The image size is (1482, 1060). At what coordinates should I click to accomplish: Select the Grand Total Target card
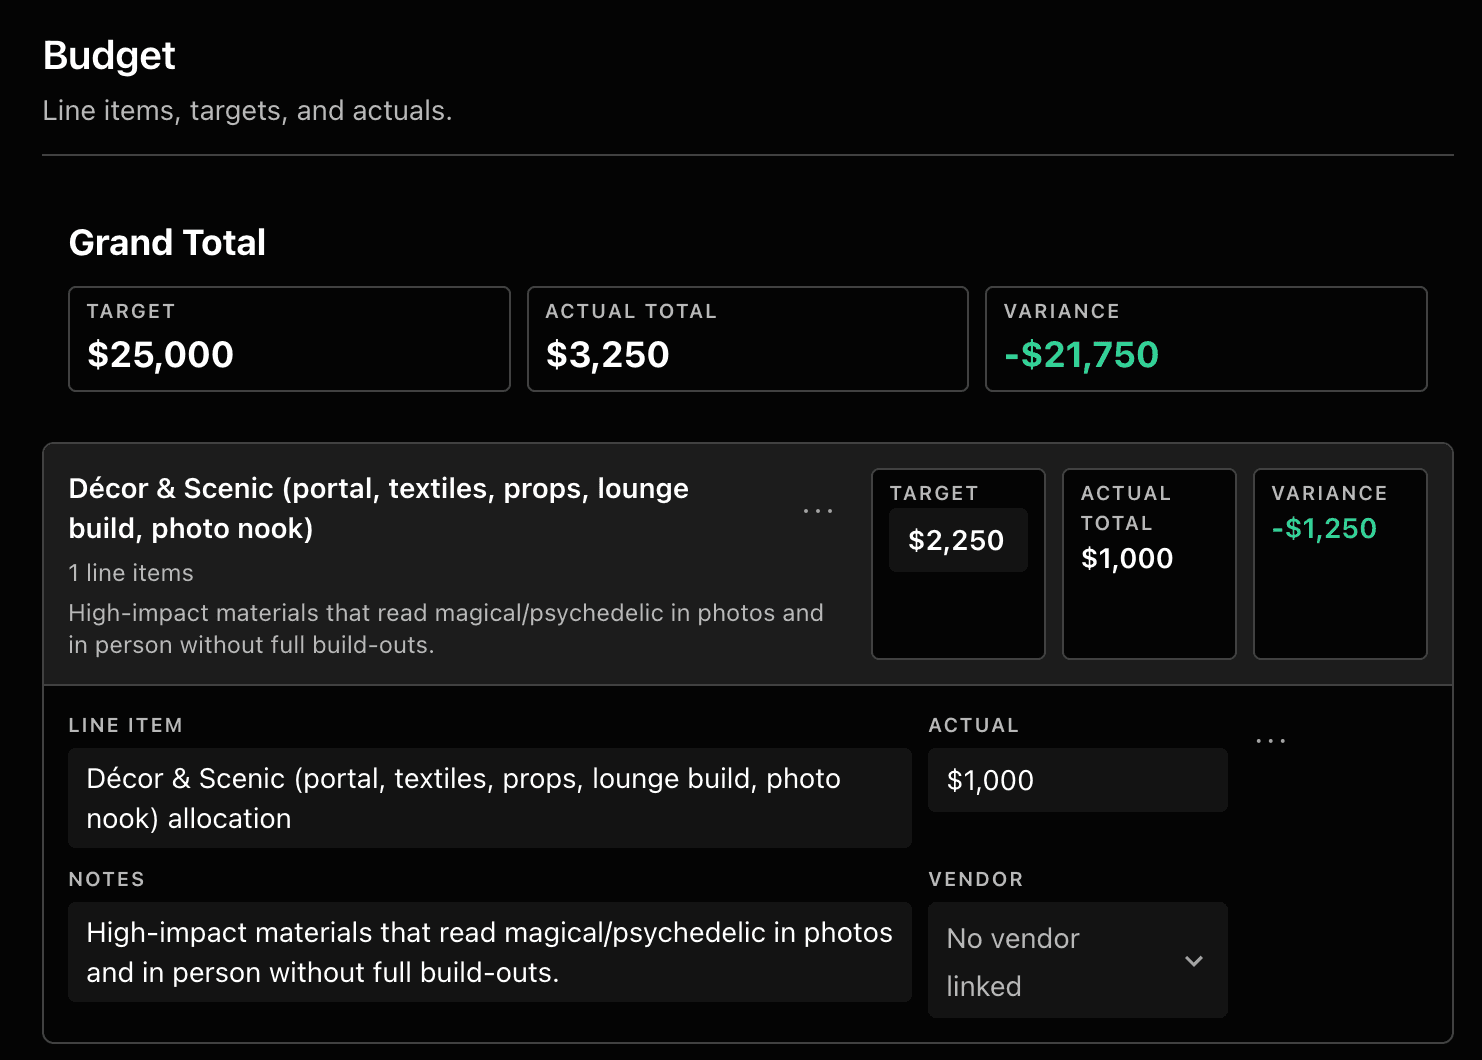pos(289,339)
